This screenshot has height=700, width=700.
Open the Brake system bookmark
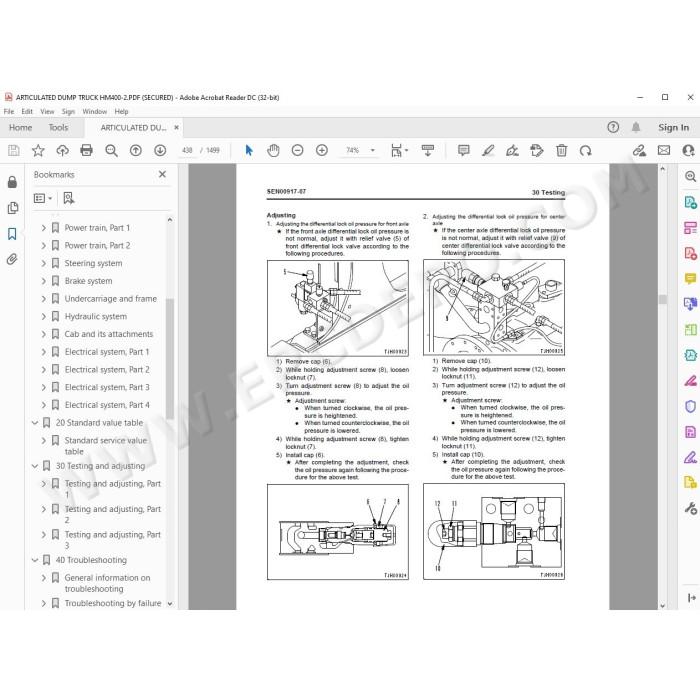(x=88, y=281)
